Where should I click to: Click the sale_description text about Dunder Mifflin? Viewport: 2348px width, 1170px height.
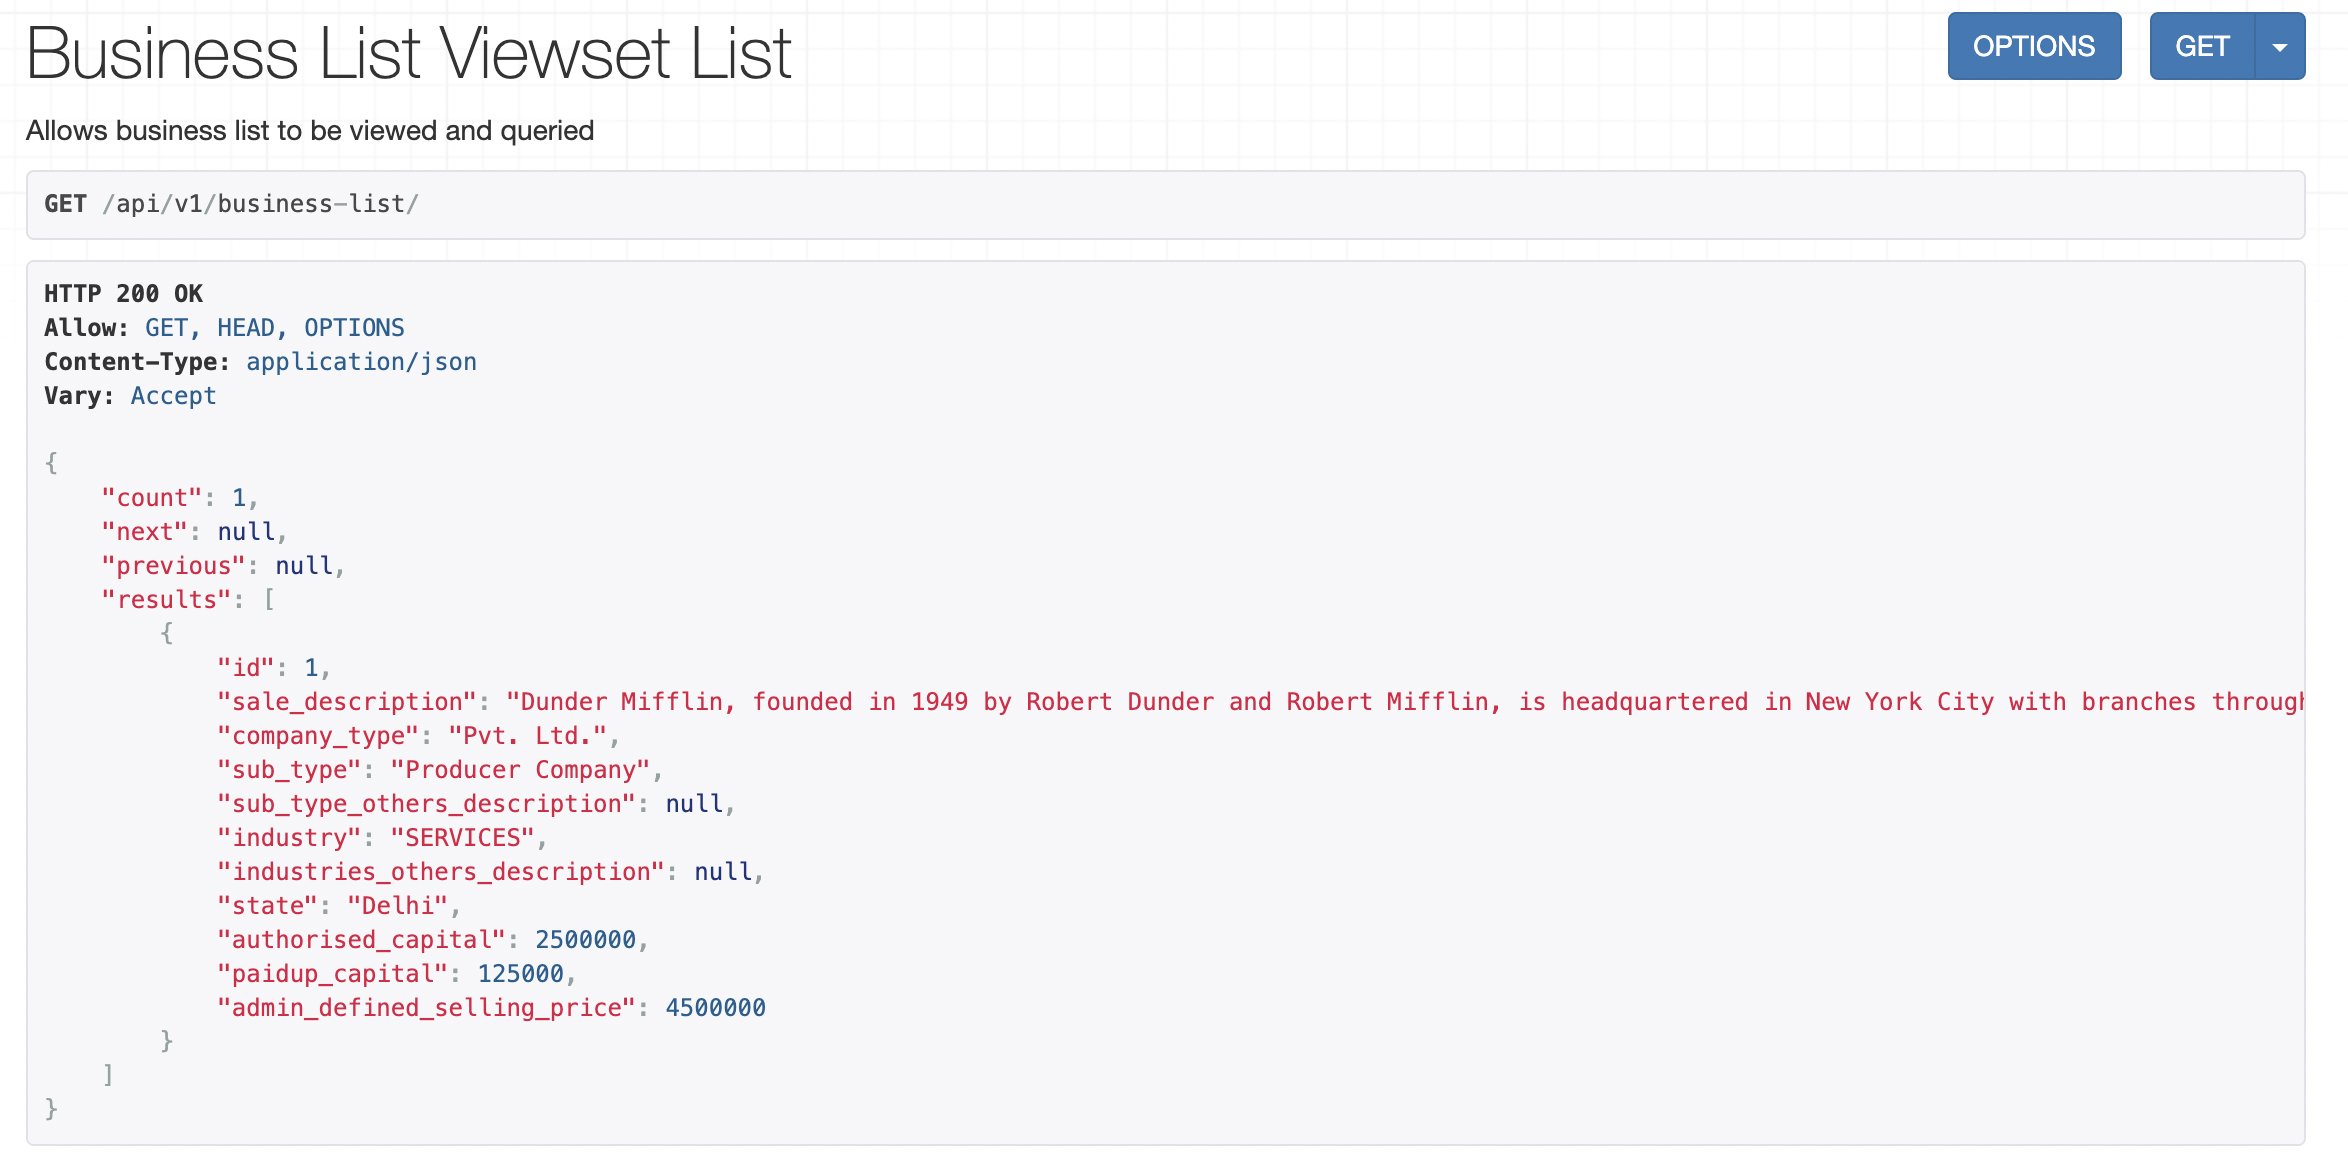[1400, 702]
